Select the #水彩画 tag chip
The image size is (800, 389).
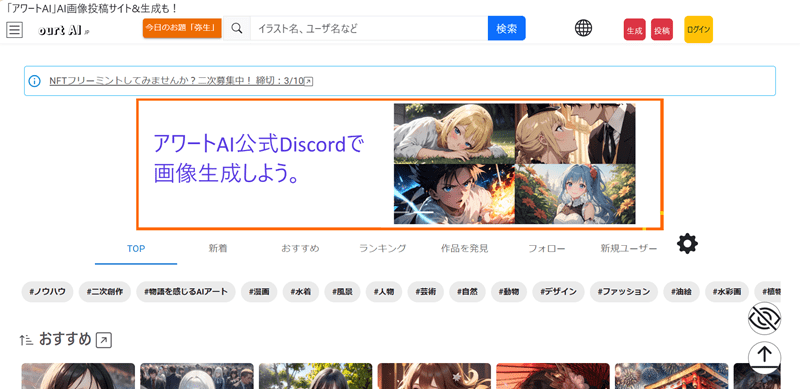coord(727,292)
